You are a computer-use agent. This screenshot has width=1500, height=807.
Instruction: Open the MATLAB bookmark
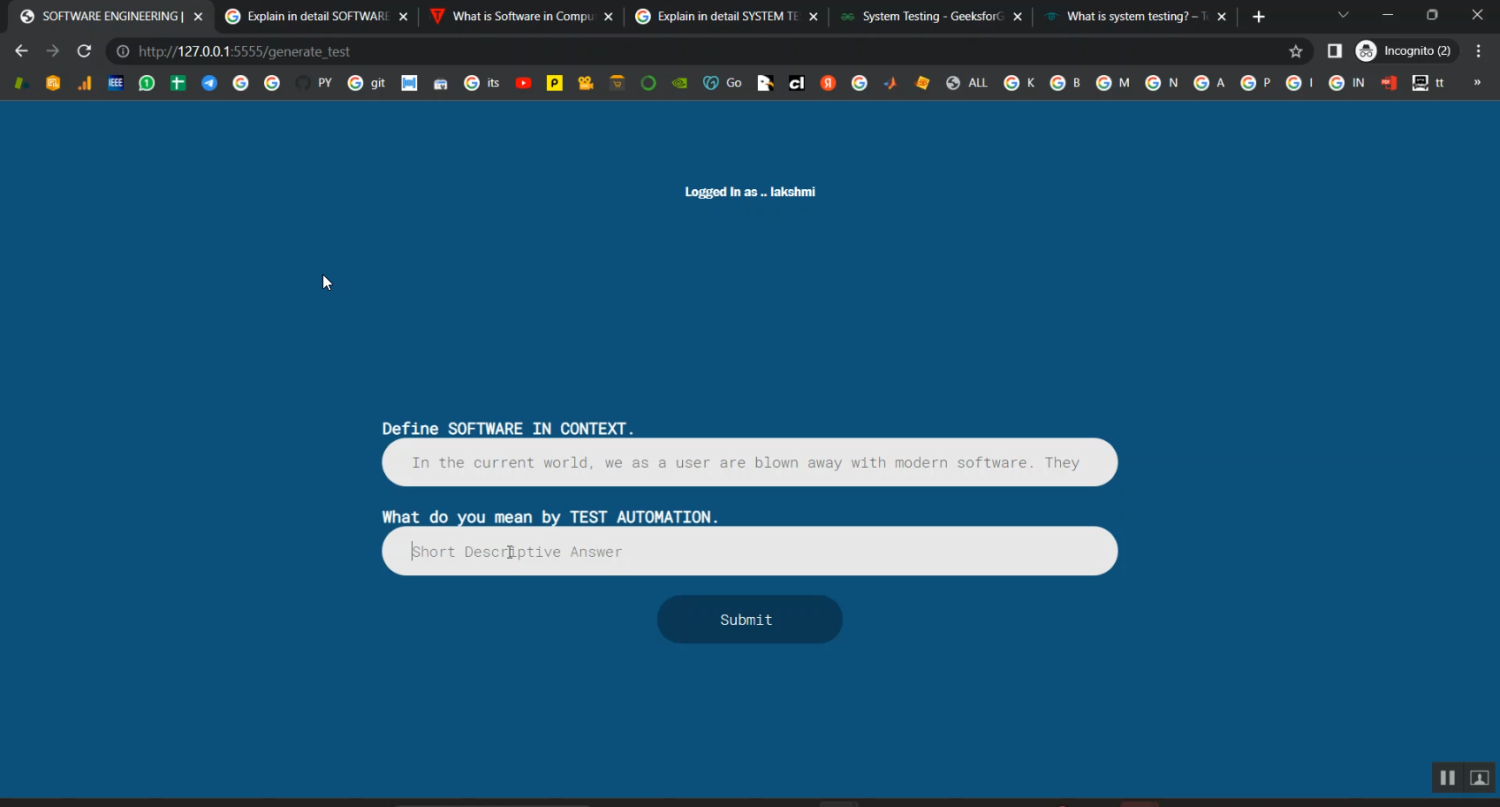(890, 83)
